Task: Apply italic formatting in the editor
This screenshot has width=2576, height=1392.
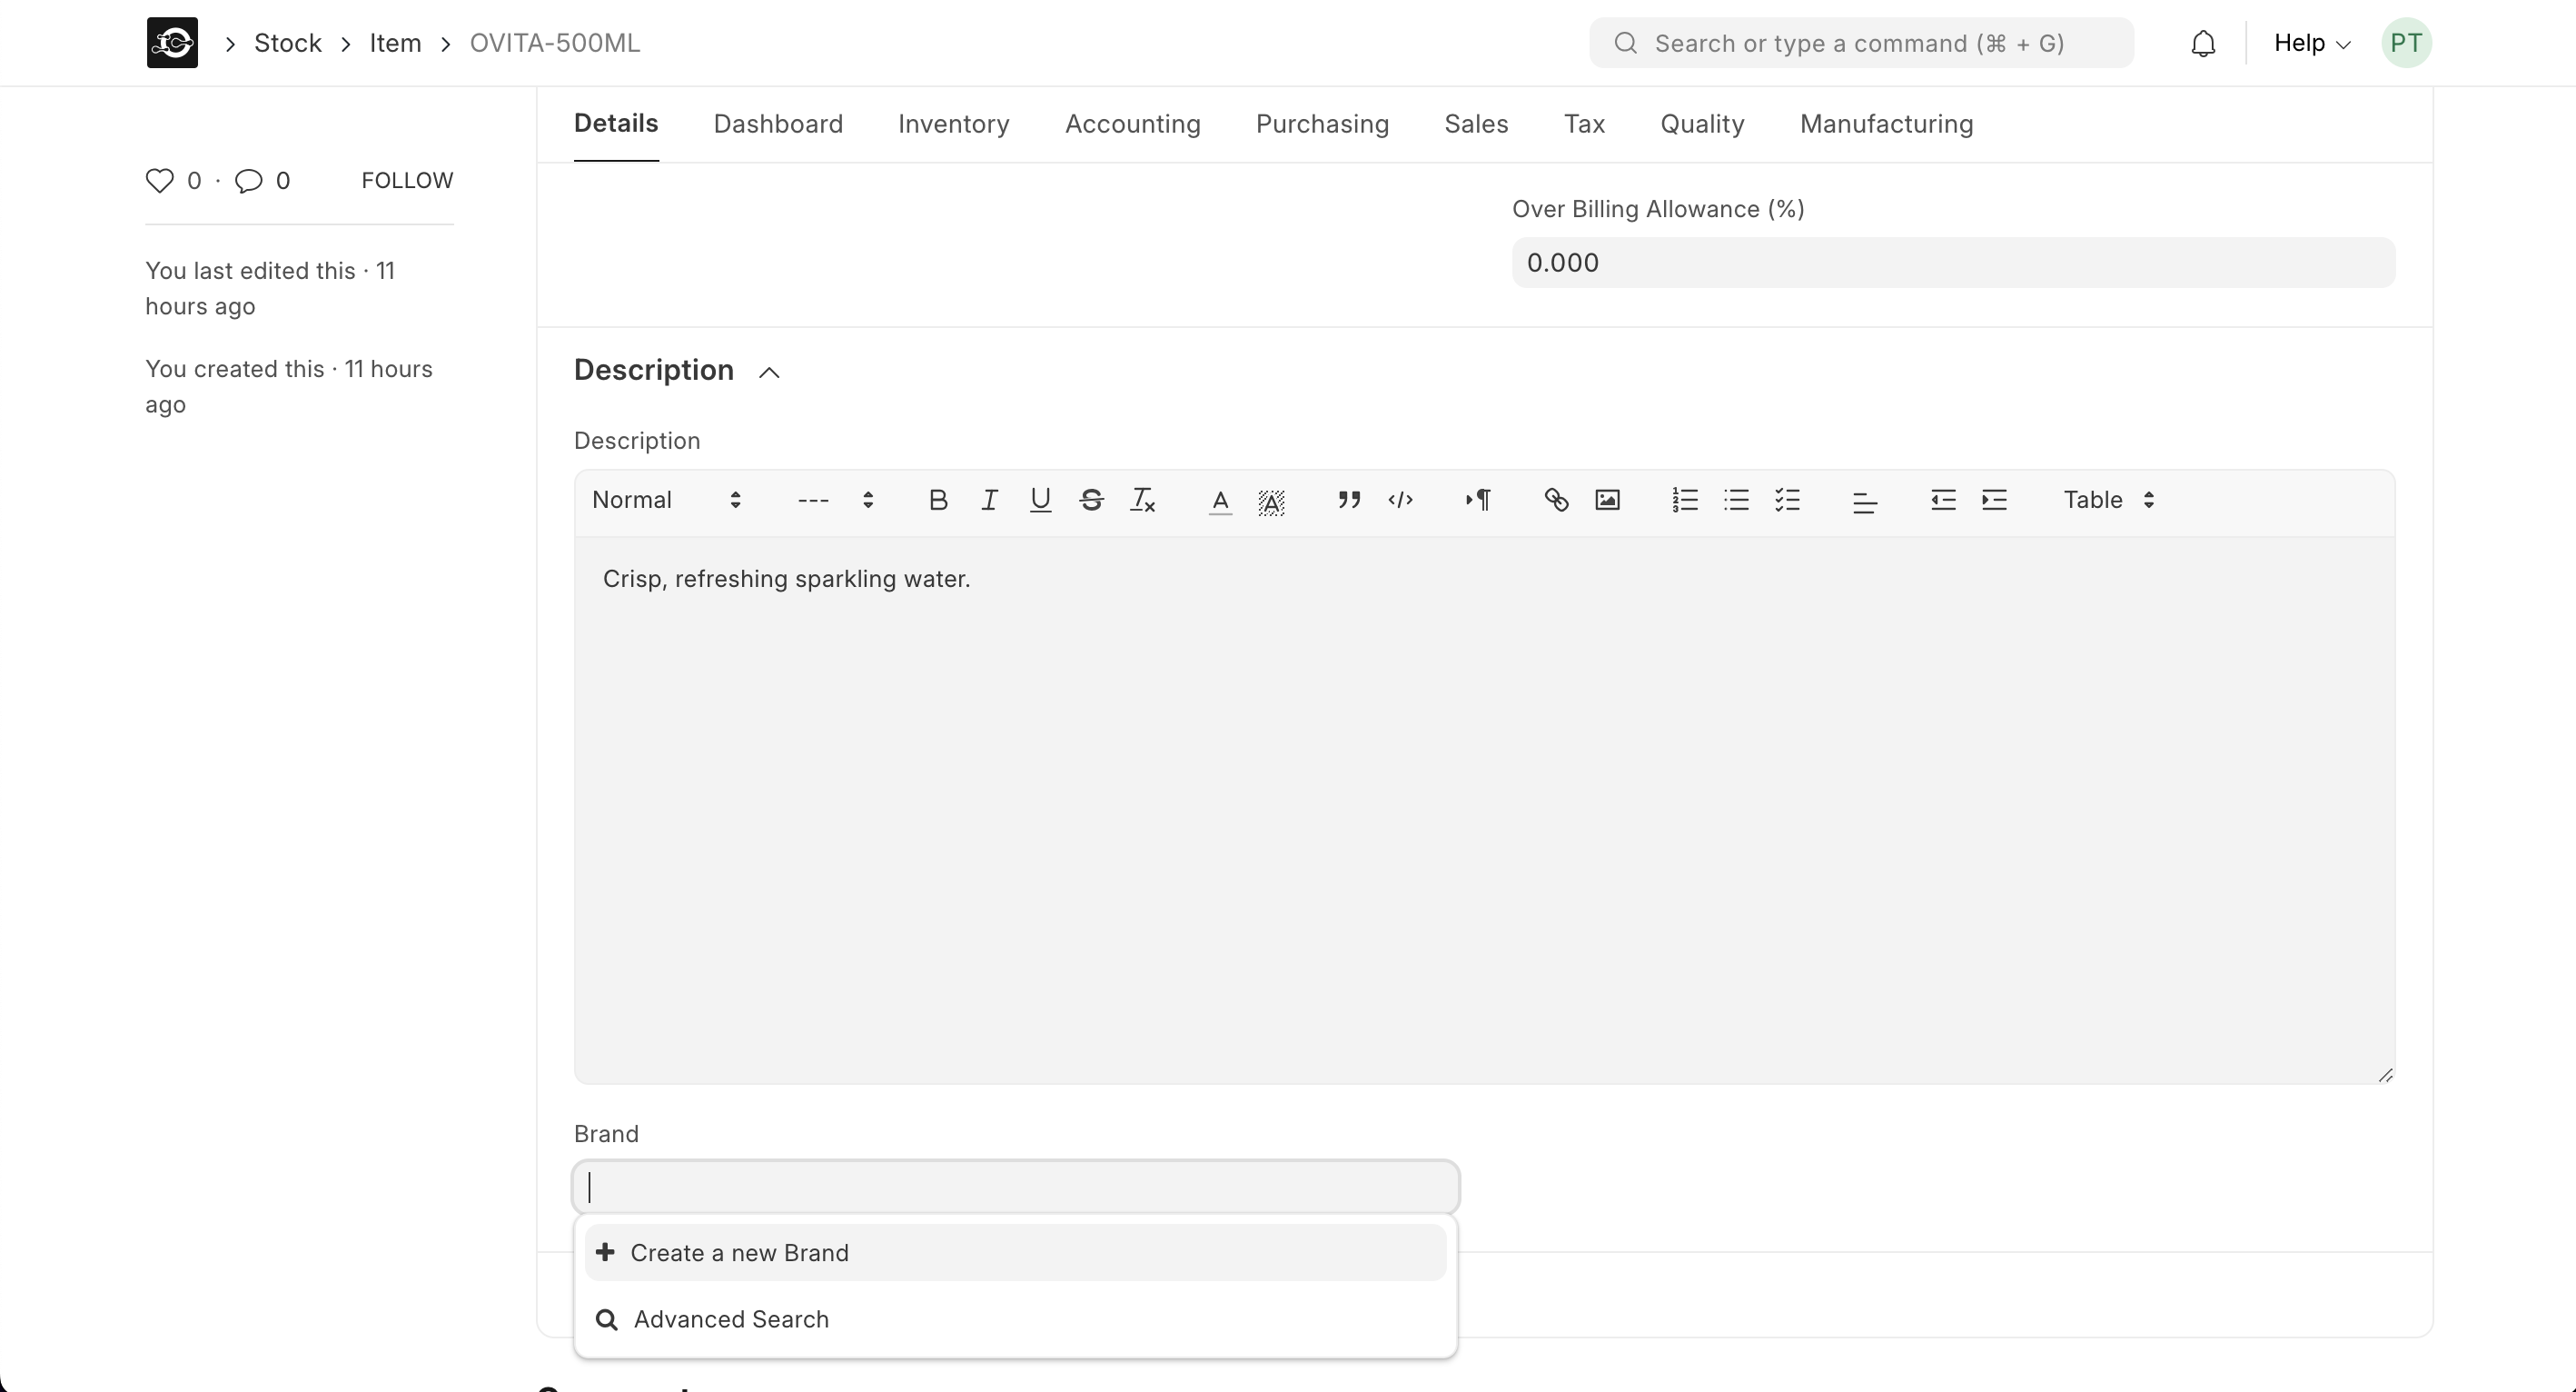Action: pos(989,500)
